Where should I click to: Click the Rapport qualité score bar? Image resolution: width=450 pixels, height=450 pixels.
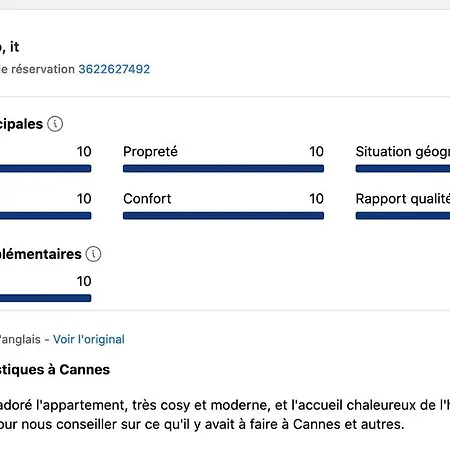pyautogui.click(x=403, y=216)
